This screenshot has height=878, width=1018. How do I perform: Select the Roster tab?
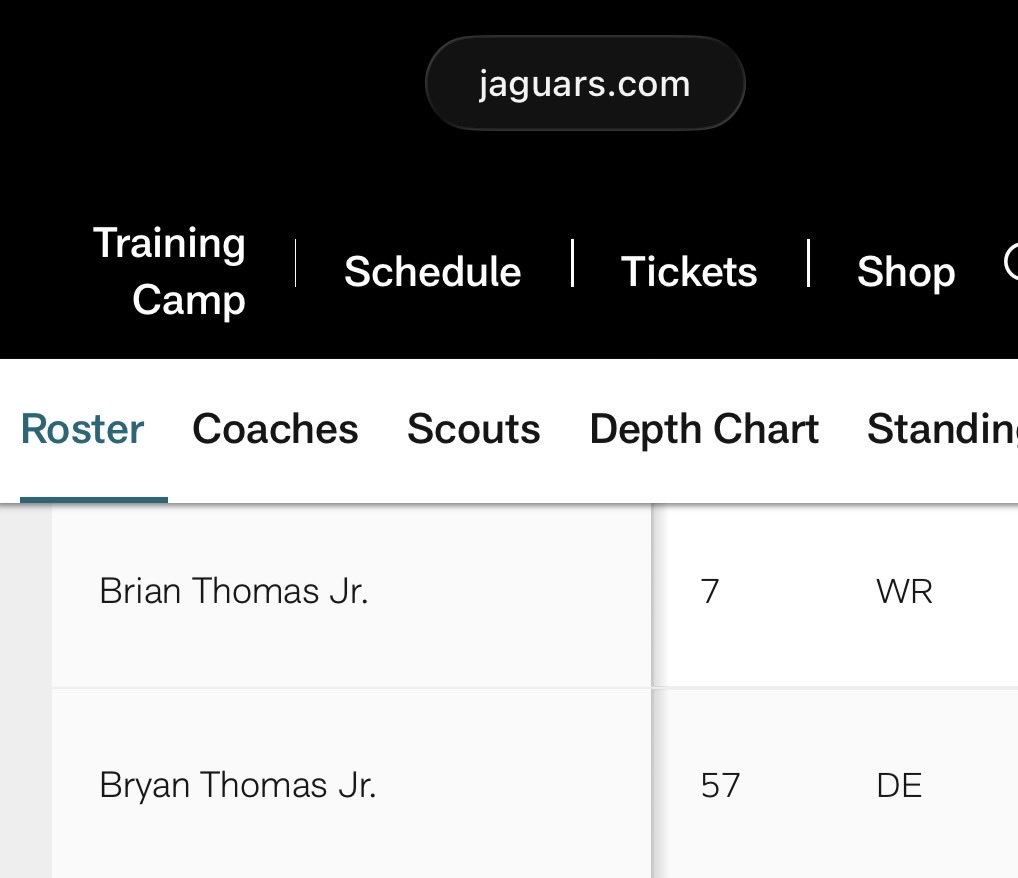[x=82, y=429]
